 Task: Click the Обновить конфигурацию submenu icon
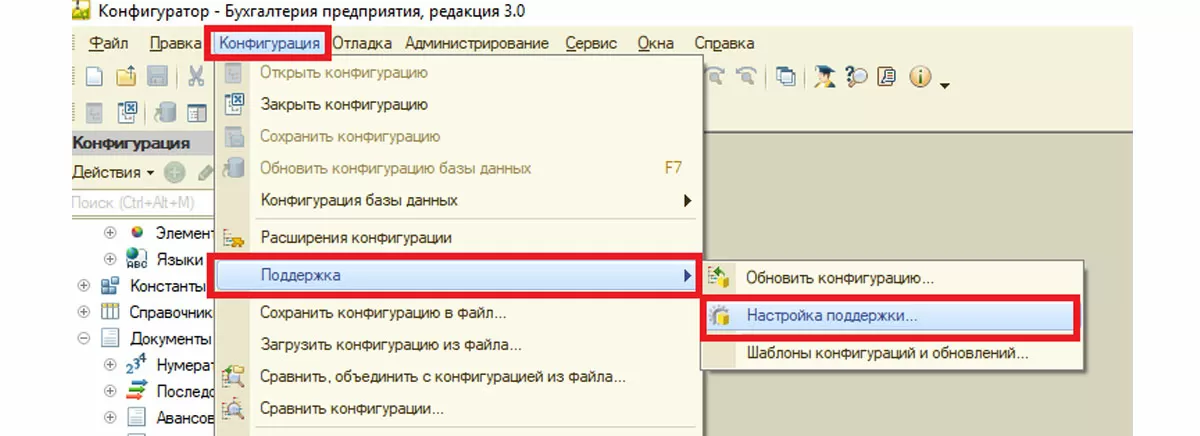pos(720,277)
